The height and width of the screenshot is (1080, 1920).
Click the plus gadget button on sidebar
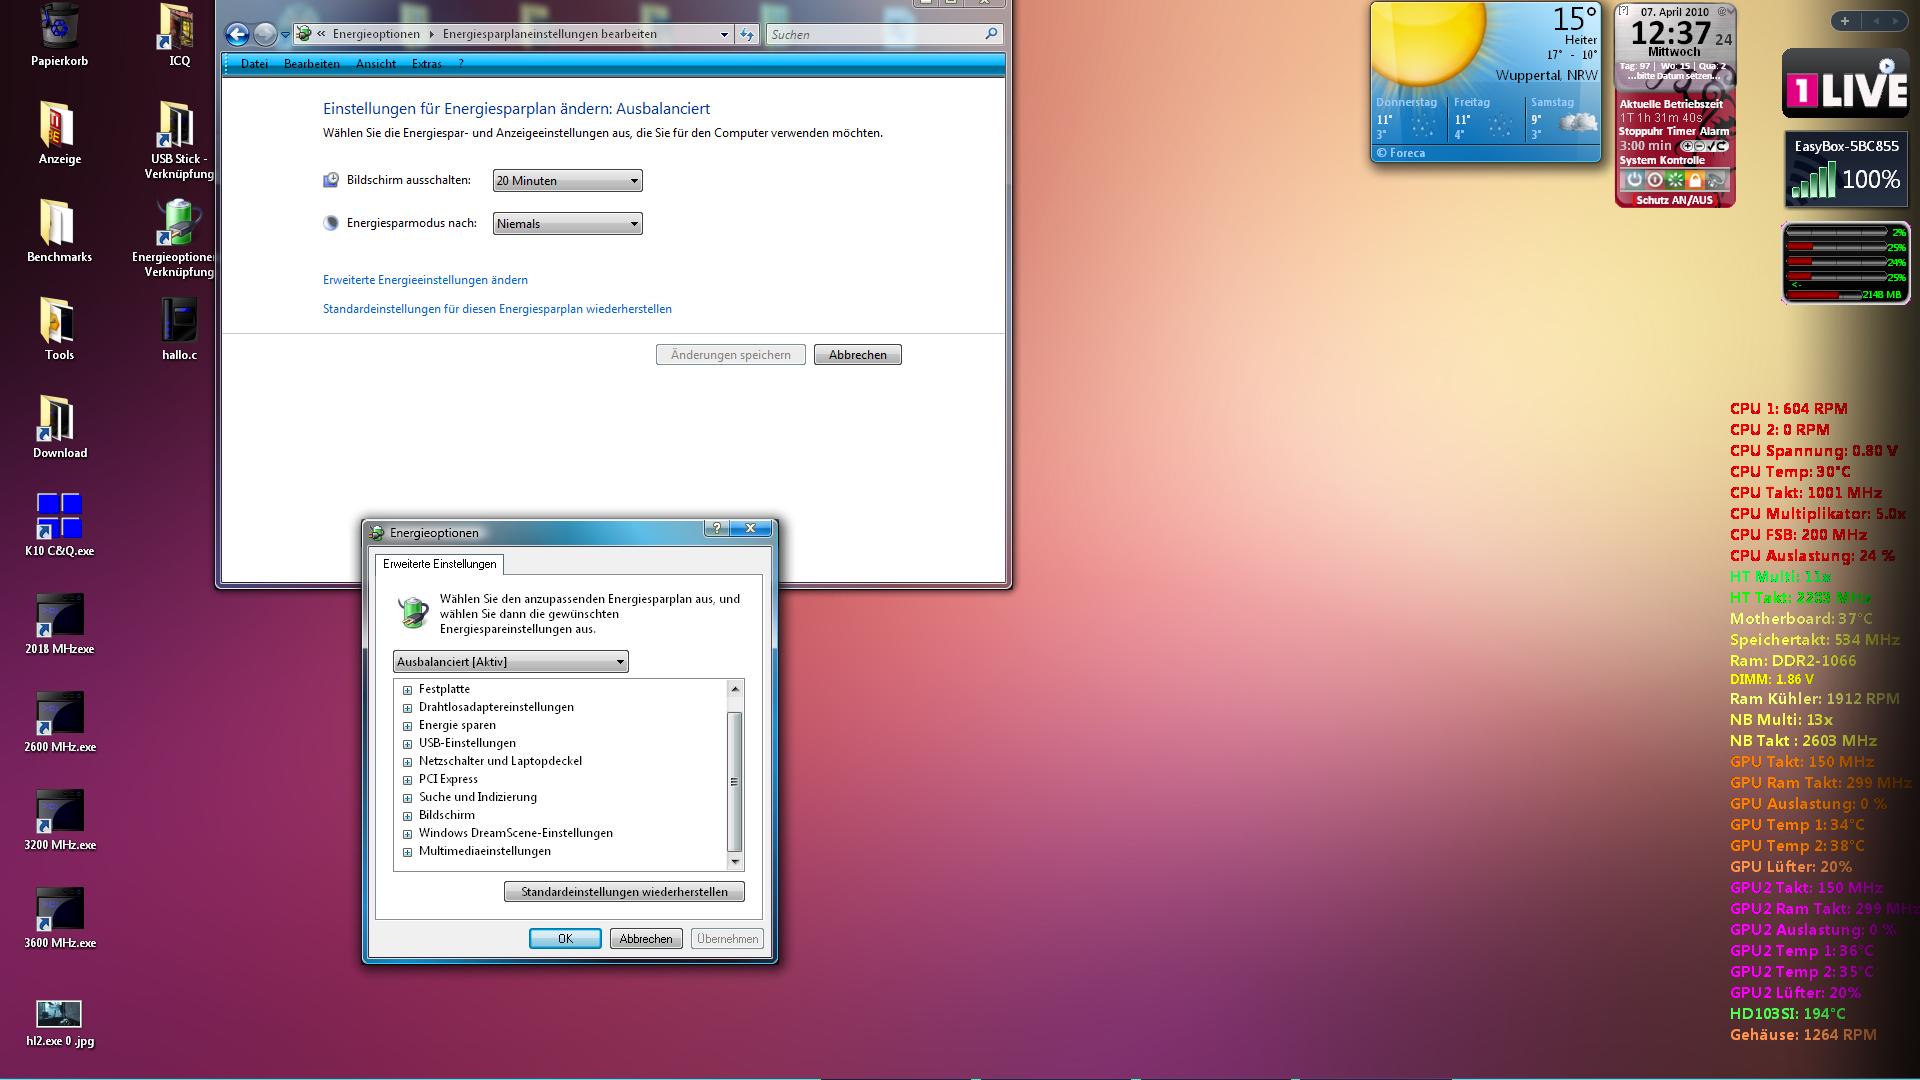(1844, 21)
